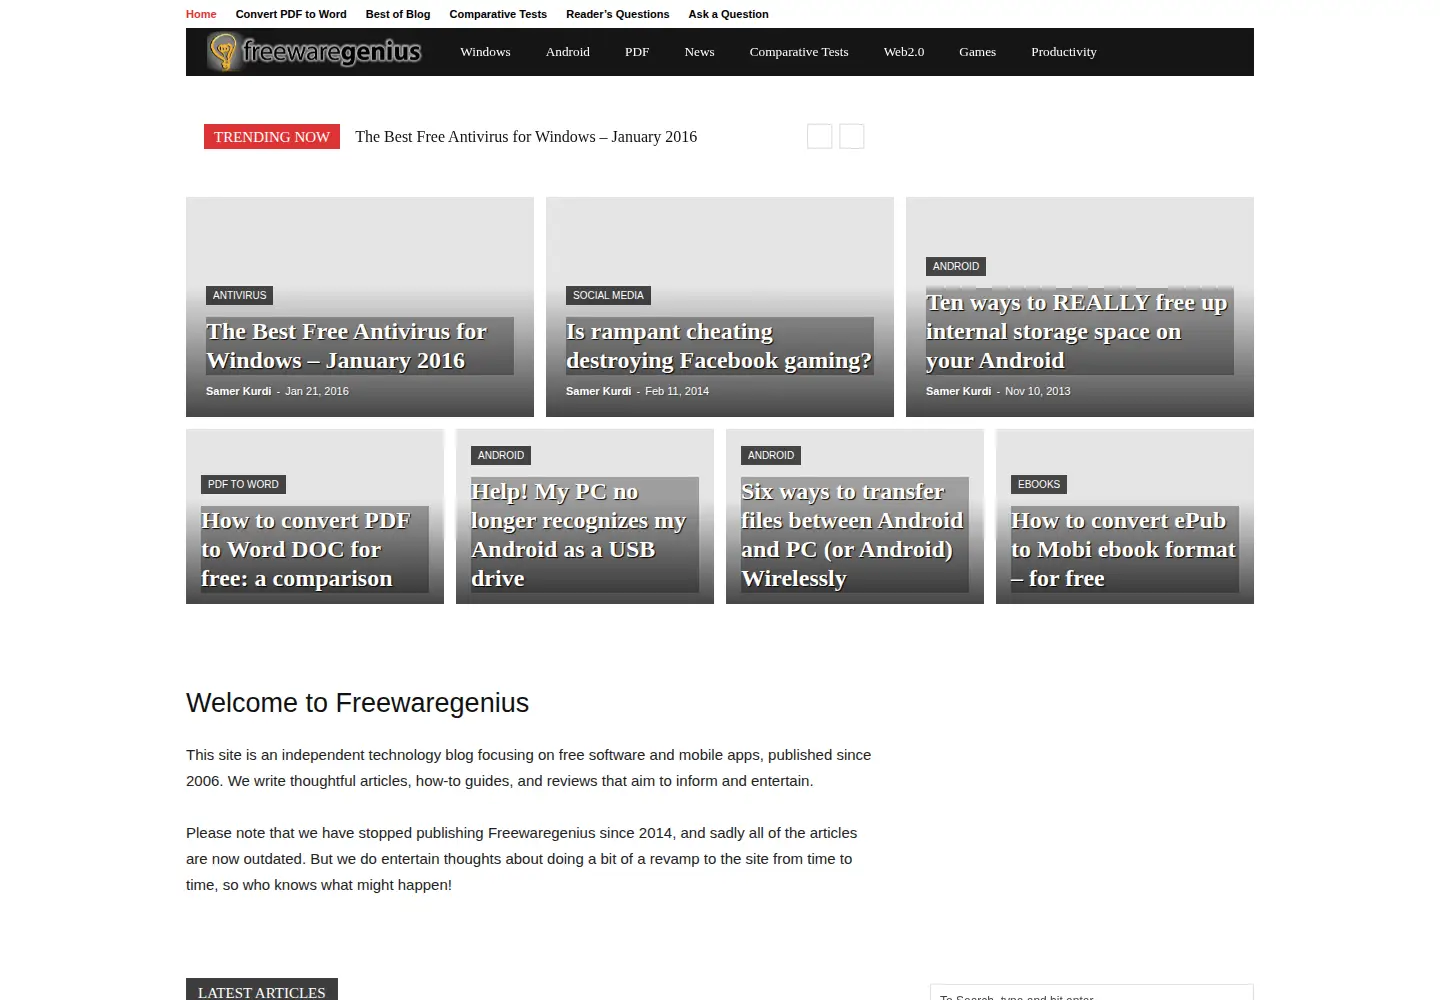This screenshot has width=1440, height=1000.
Task: Select Productivity category in navbar
Action: [1064, 52]
